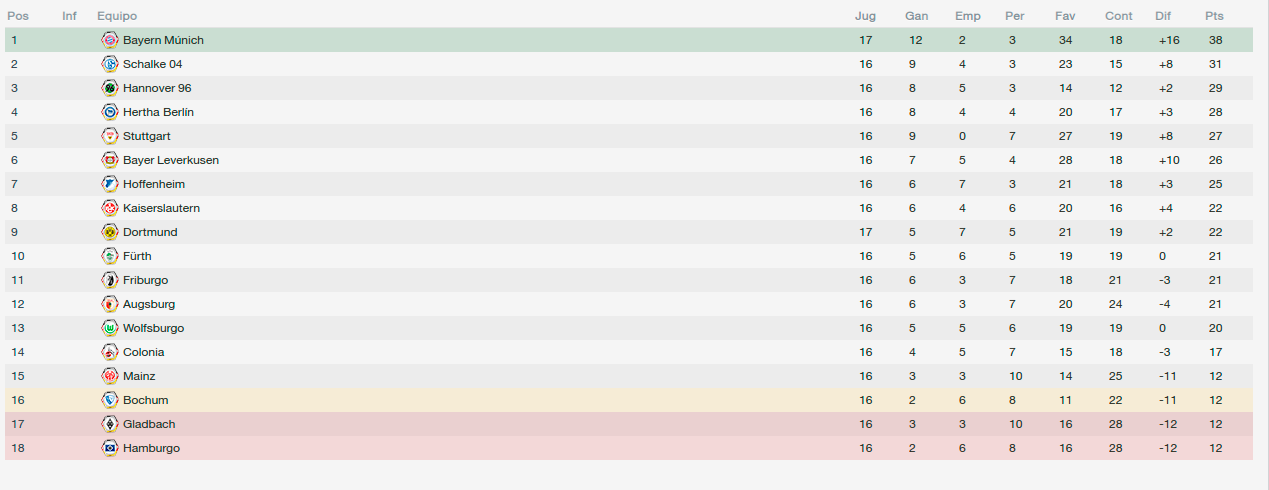Viewport: 1269px width, 490px height.
Task: Sort standings by Dif column header
Action: coord(1163,16)
